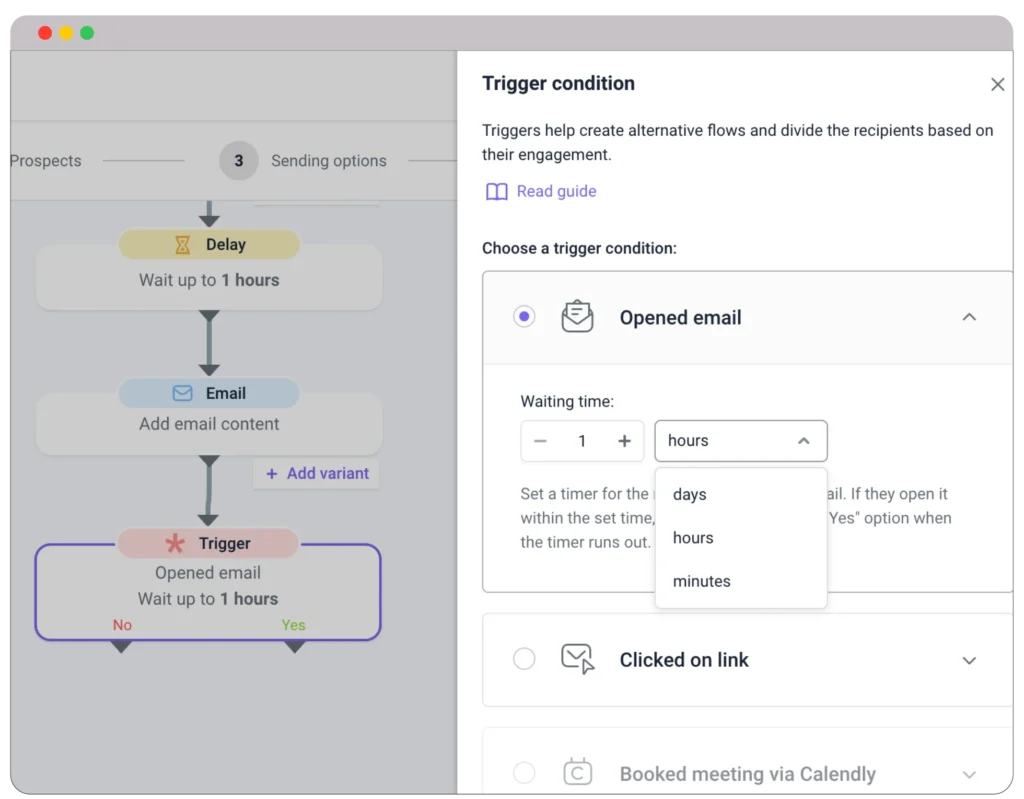The width and height of the screenshot is (1024, 799).
Task: Choose minutes from the time unit dropdown
Action: (x=701, y=581)
